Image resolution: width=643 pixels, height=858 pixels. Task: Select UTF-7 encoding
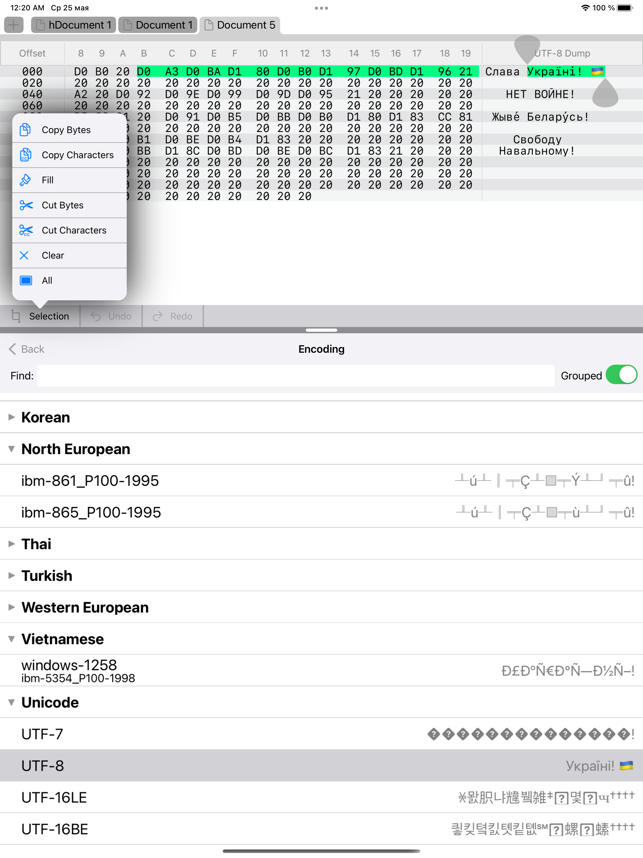tap(321, 734)
